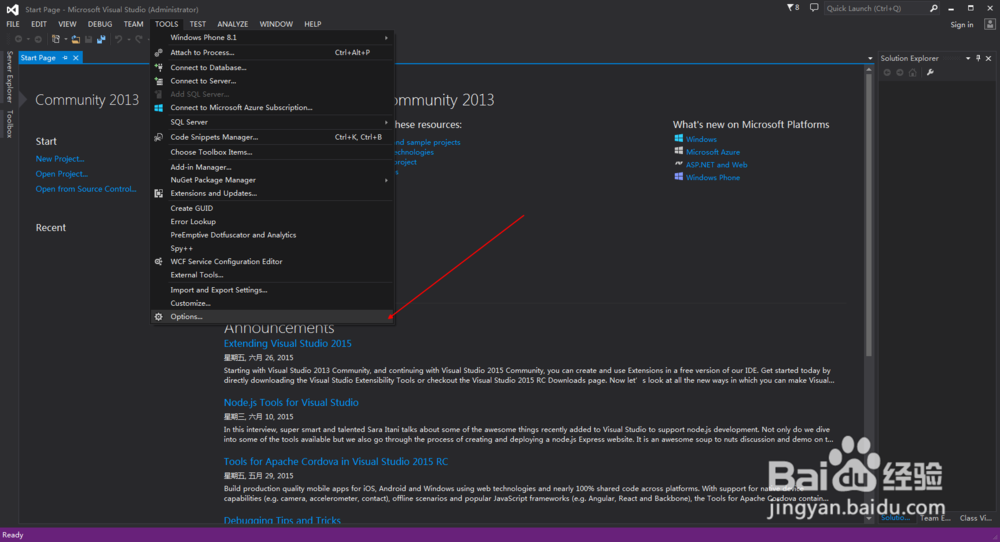Select Import and Export Settings entry
Image resolution: width=1000 pixels, height=542 pixels.
(272, 290)
